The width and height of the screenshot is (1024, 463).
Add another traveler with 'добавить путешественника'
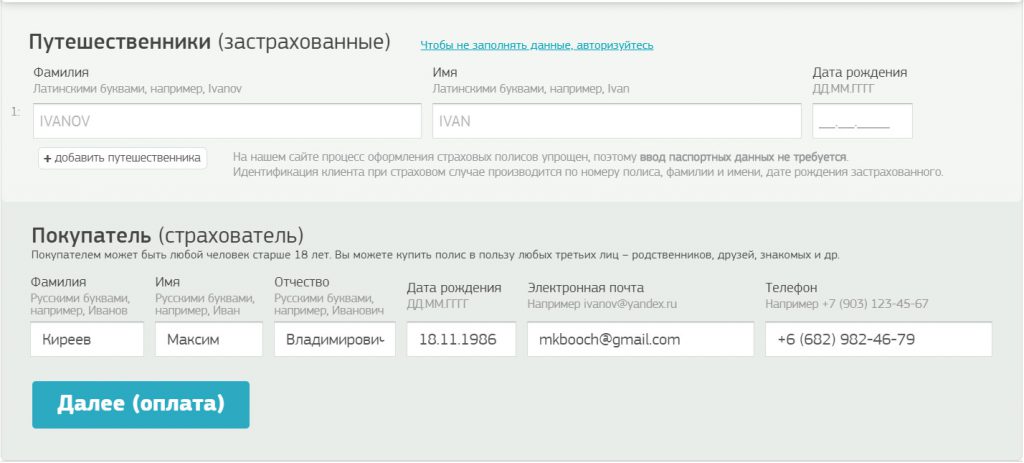coord(122,158)
